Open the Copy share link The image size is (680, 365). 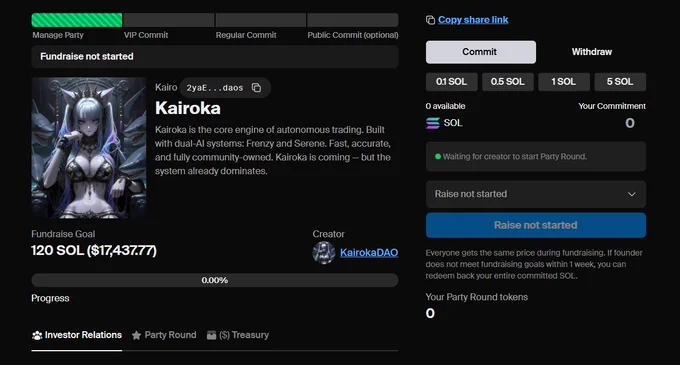click(x=473, y=20)
